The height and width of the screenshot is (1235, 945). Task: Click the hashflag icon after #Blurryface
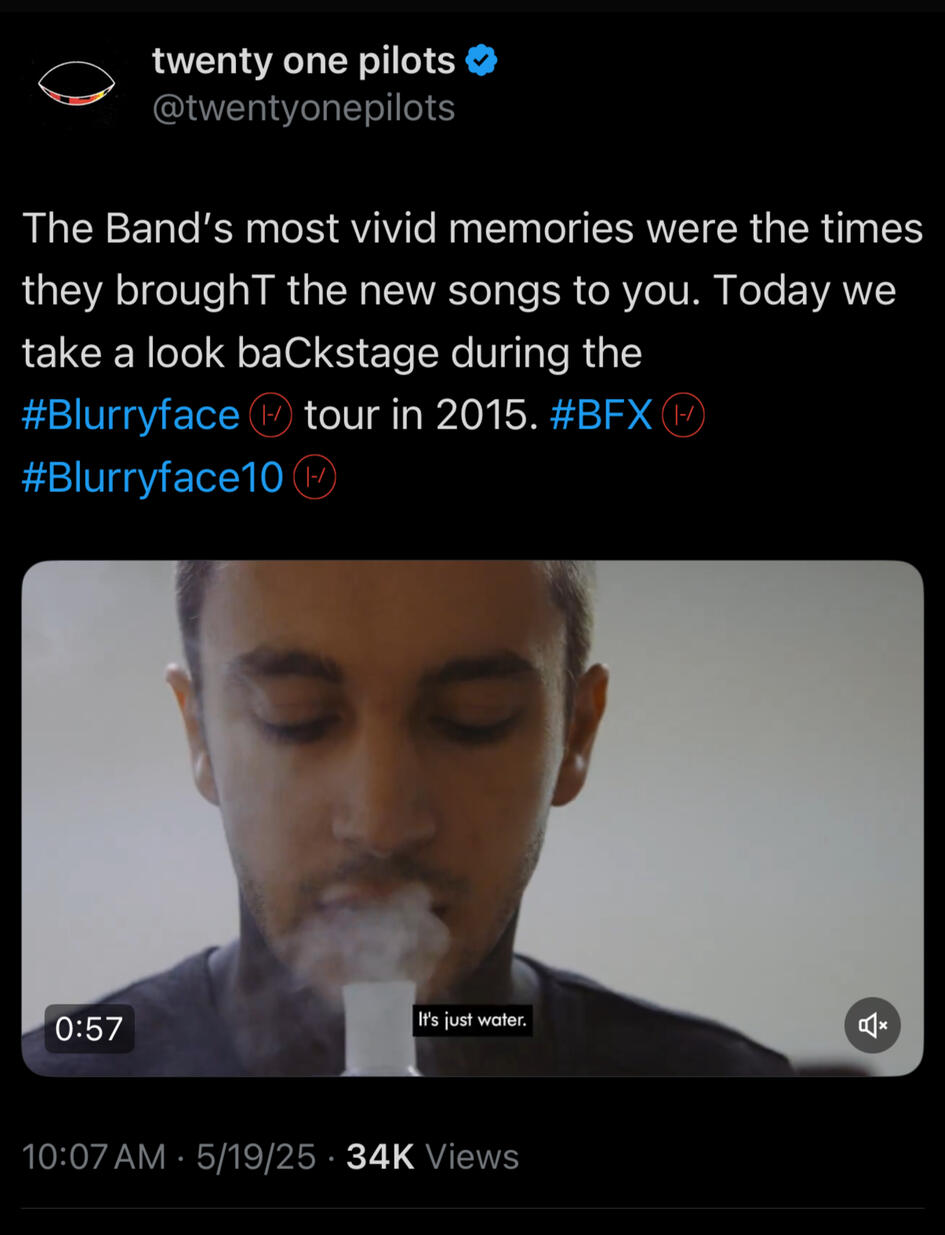[x=269, y=415]
